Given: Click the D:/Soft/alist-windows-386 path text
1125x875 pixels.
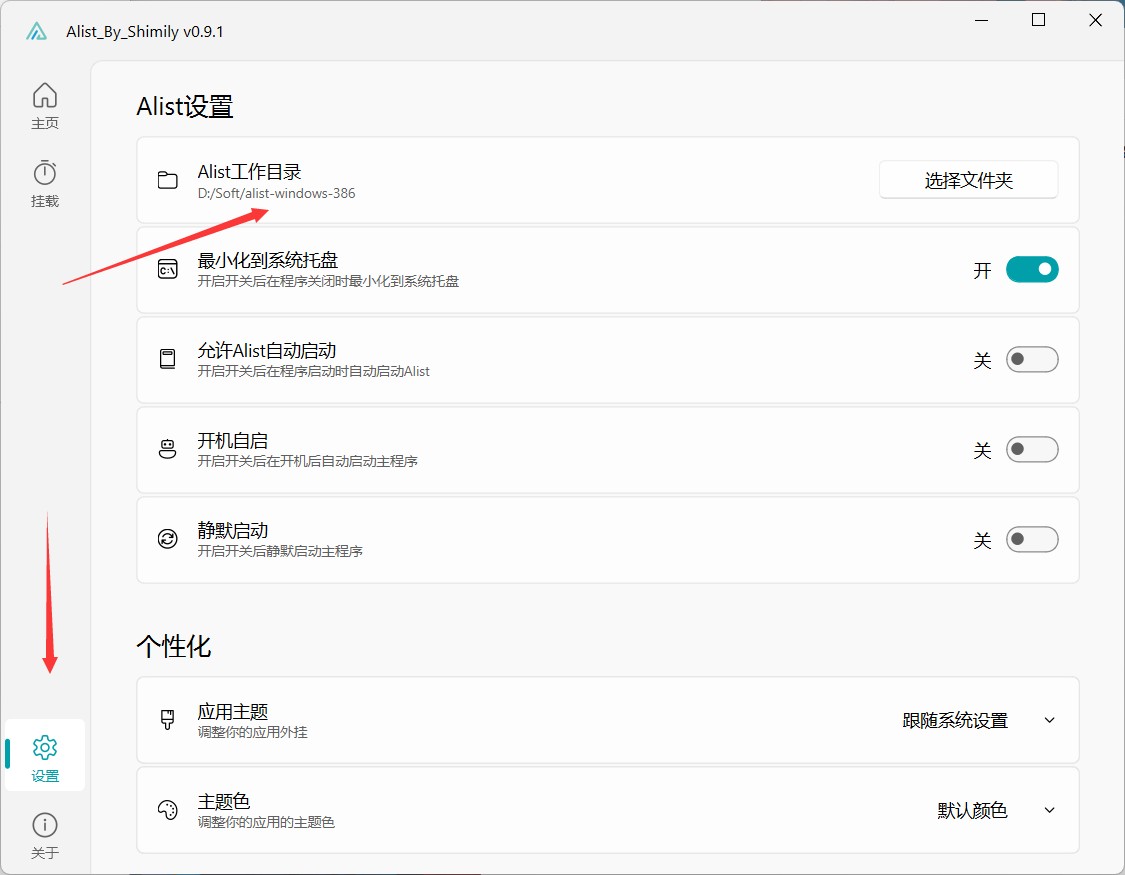Looking at the screenshot, I should tap(276, 193).
